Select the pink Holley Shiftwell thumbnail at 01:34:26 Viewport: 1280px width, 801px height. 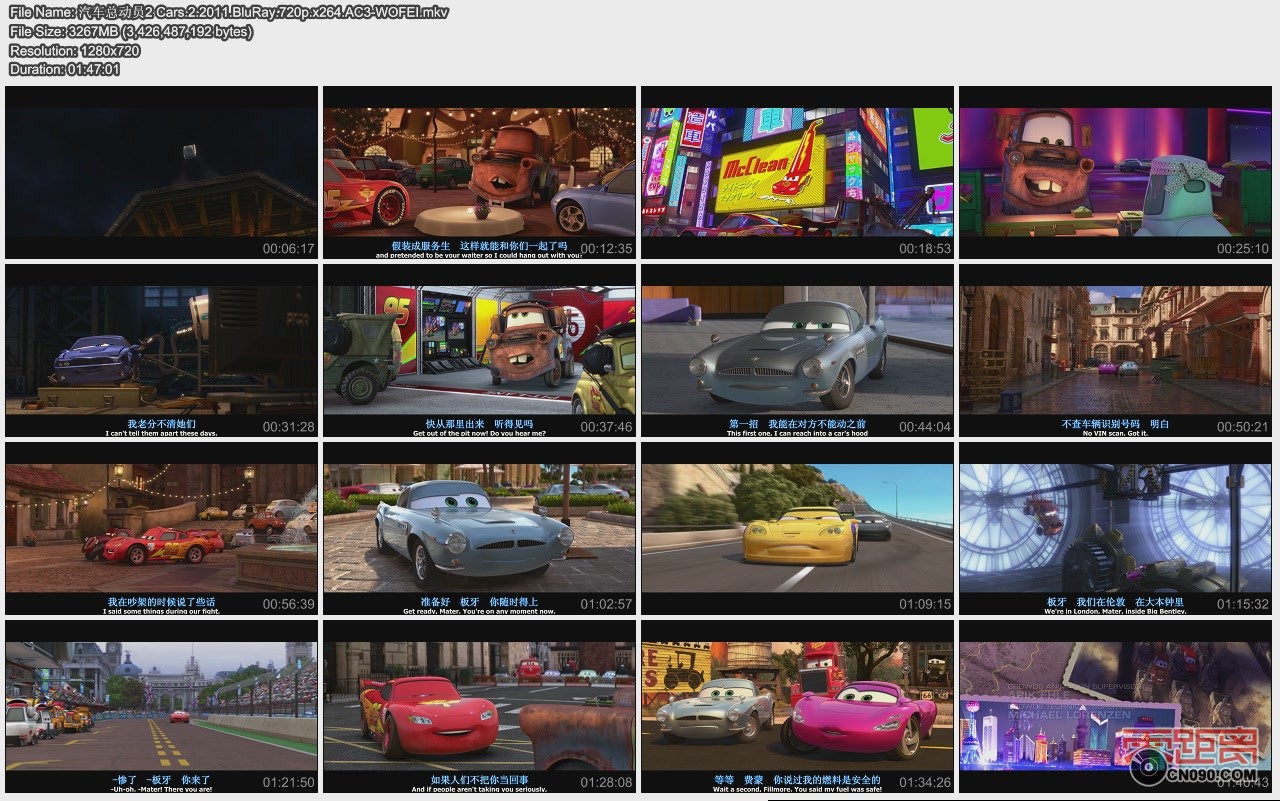tap(797, 706)
